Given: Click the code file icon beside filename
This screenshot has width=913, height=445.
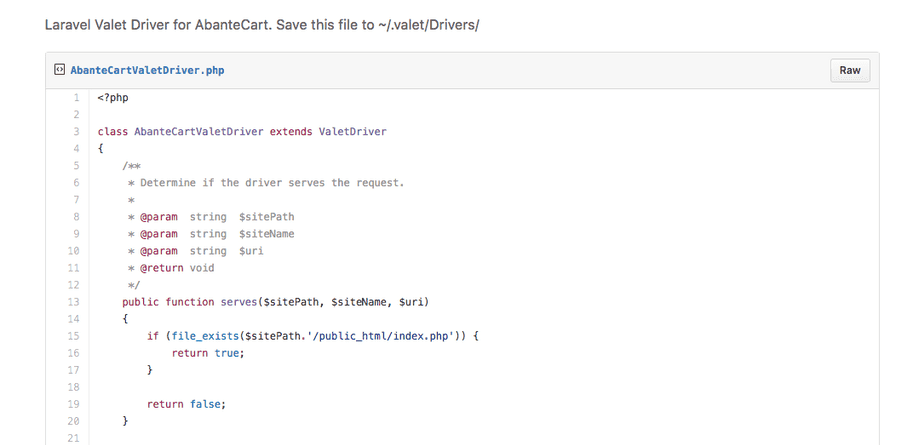Looking at the screenshot, I should pos(60,71).
